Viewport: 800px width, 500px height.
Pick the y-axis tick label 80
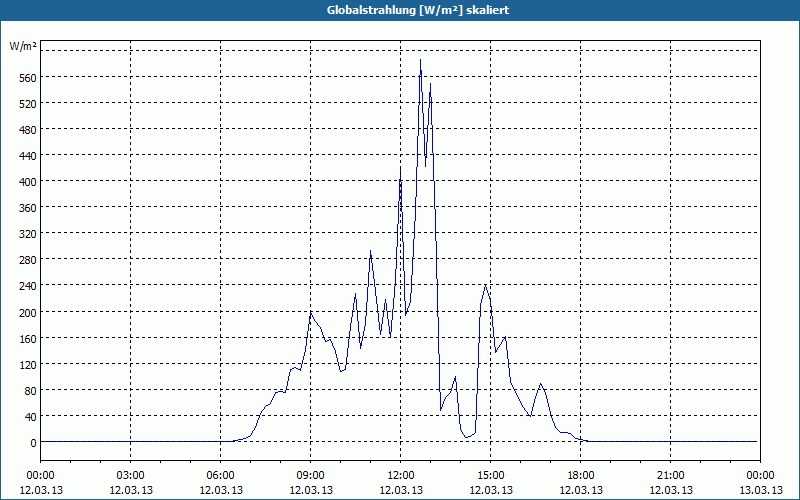tap(31, 390)
